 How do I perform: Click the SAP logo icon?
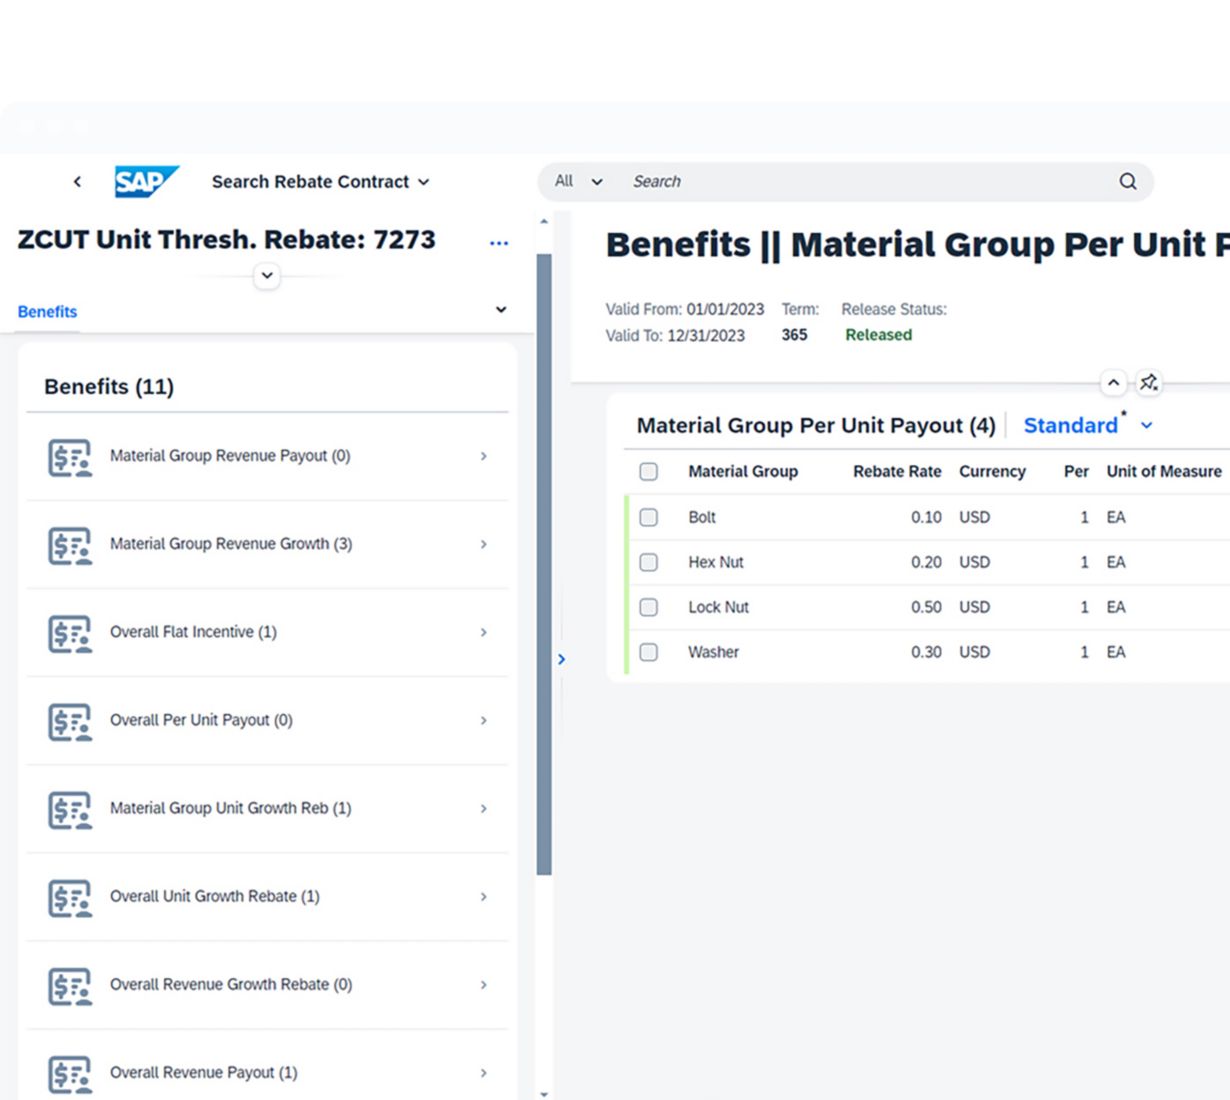pos(146,182)
